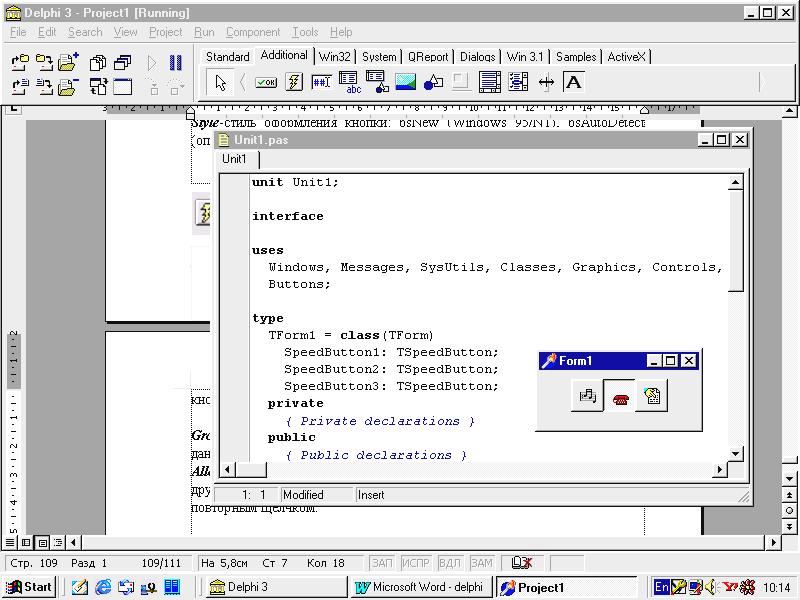This screenshot has width=800, height=600.
Task: Click the Word spelling status book icon
Action: 522,563
